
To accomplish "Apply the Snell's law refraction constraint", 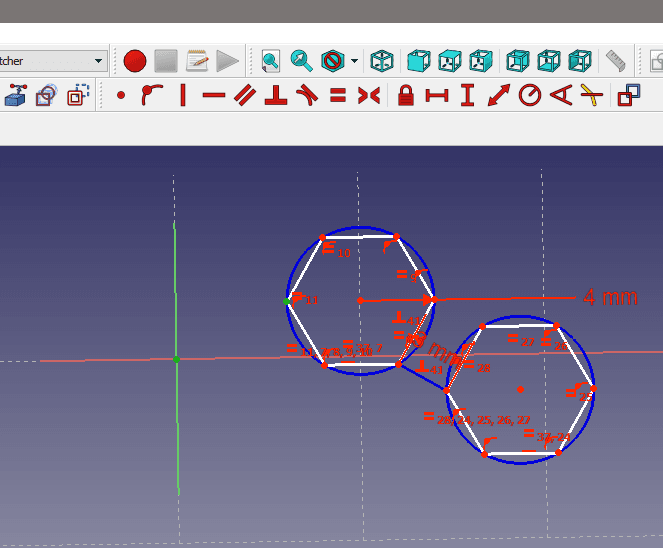I will [592, 95].
